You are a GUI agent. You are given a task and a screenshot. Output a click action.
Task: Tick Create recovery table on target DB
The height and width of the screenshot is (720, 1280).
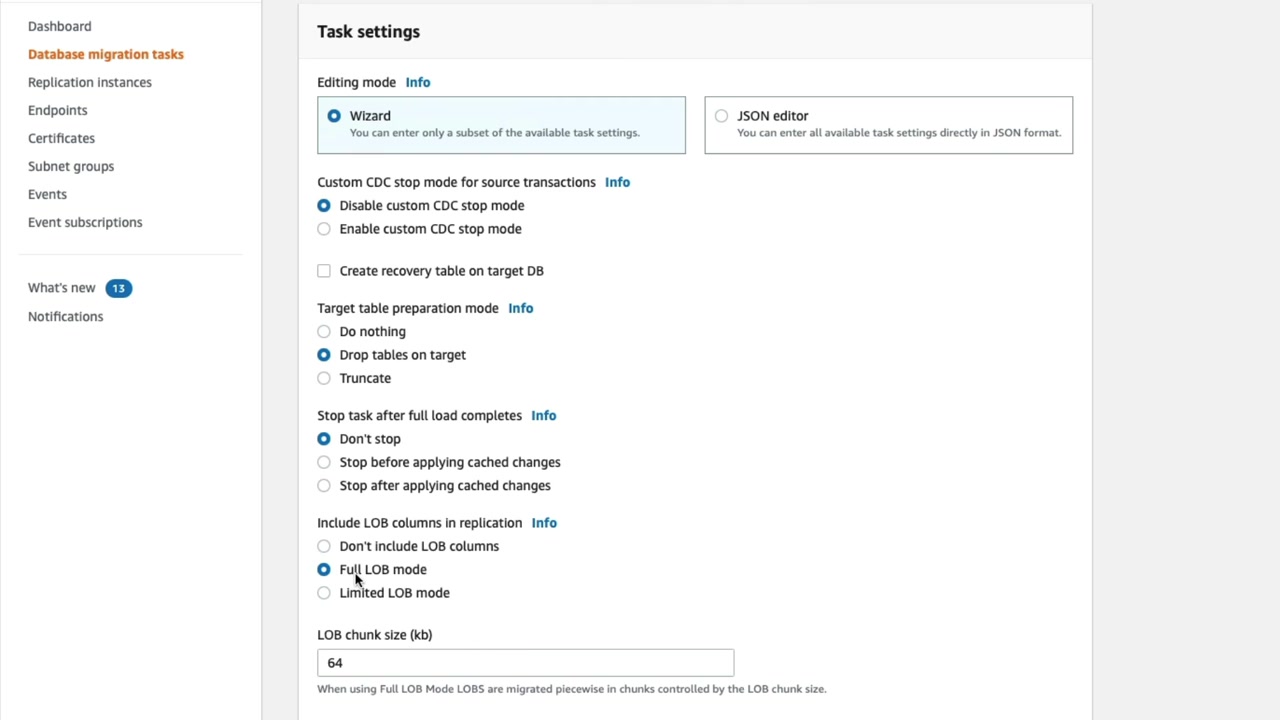pos(324,271)
